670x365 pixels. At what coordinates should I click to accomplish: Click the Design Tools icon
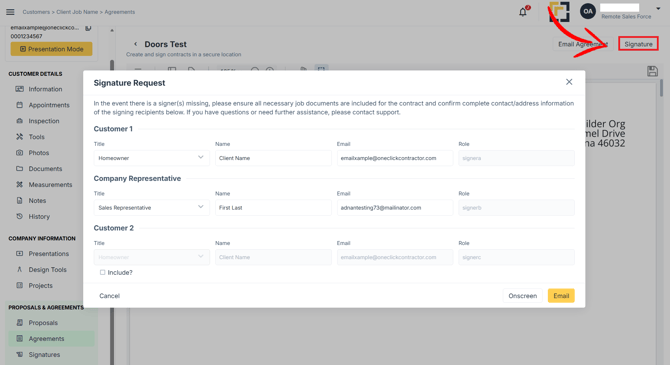click(20, 270)
